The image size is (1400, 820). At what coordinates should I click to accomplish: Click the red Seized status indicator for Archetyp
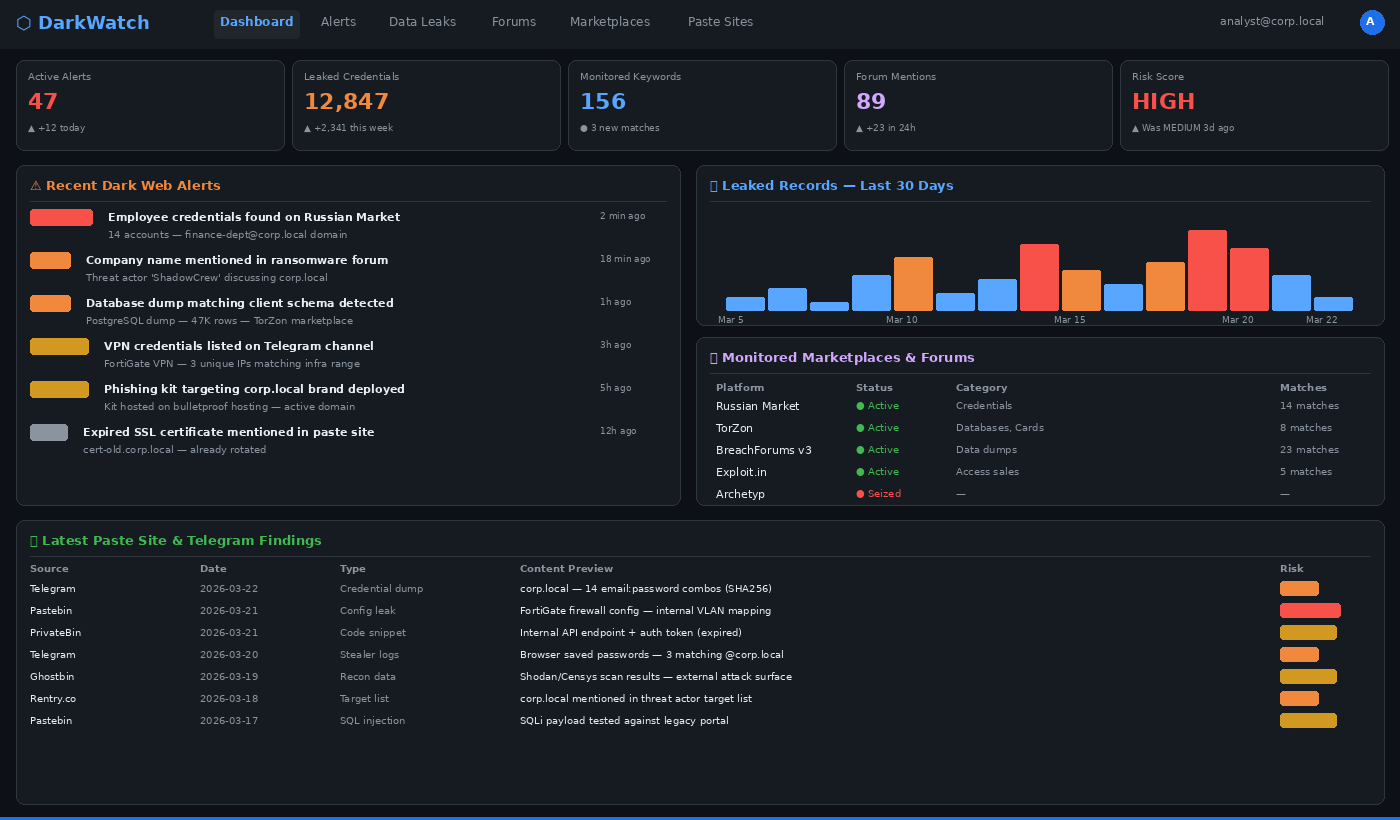(860, 493)
